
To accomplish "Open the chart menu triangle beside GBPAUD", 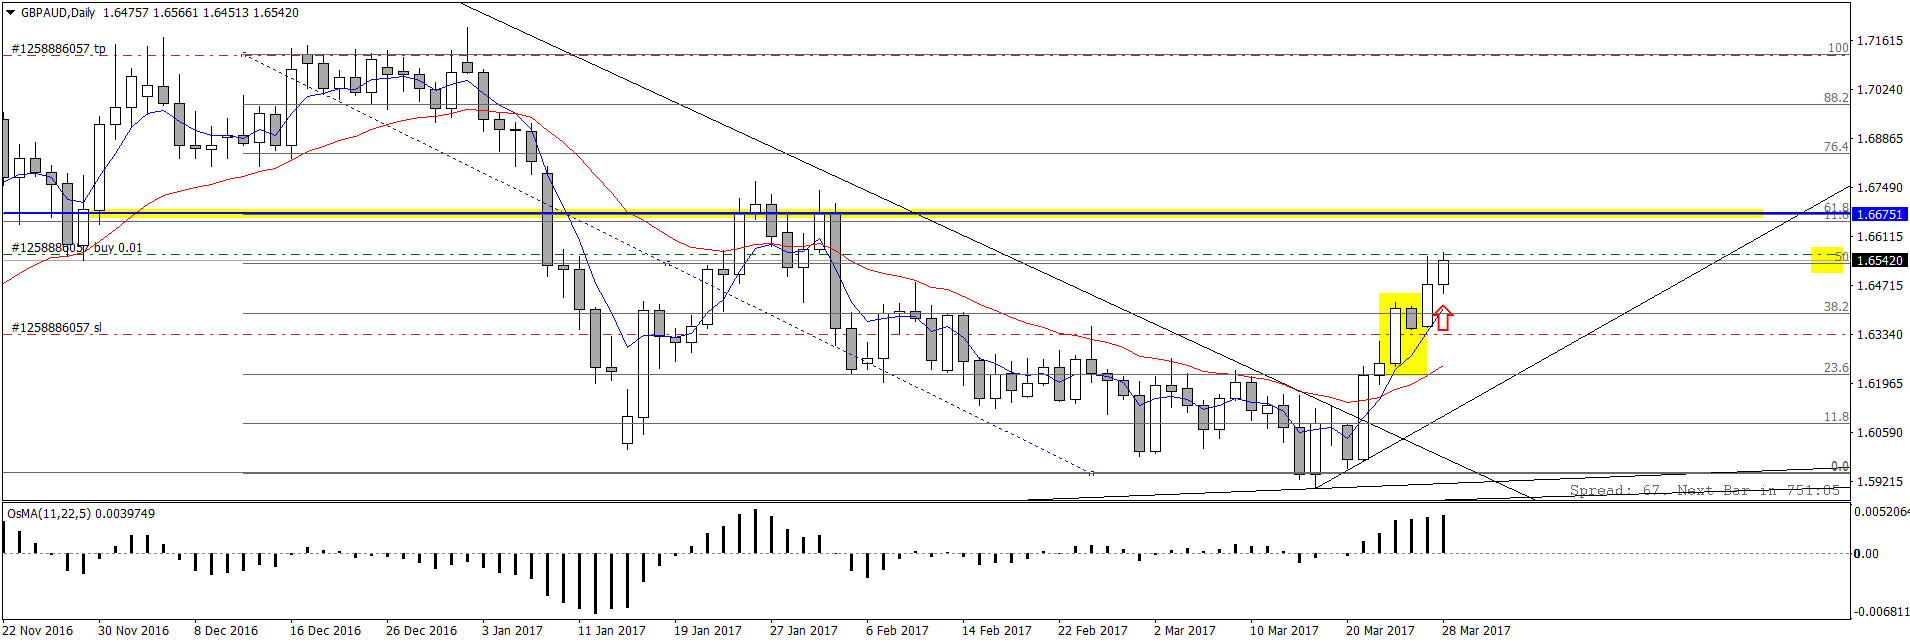I will 11,13.
